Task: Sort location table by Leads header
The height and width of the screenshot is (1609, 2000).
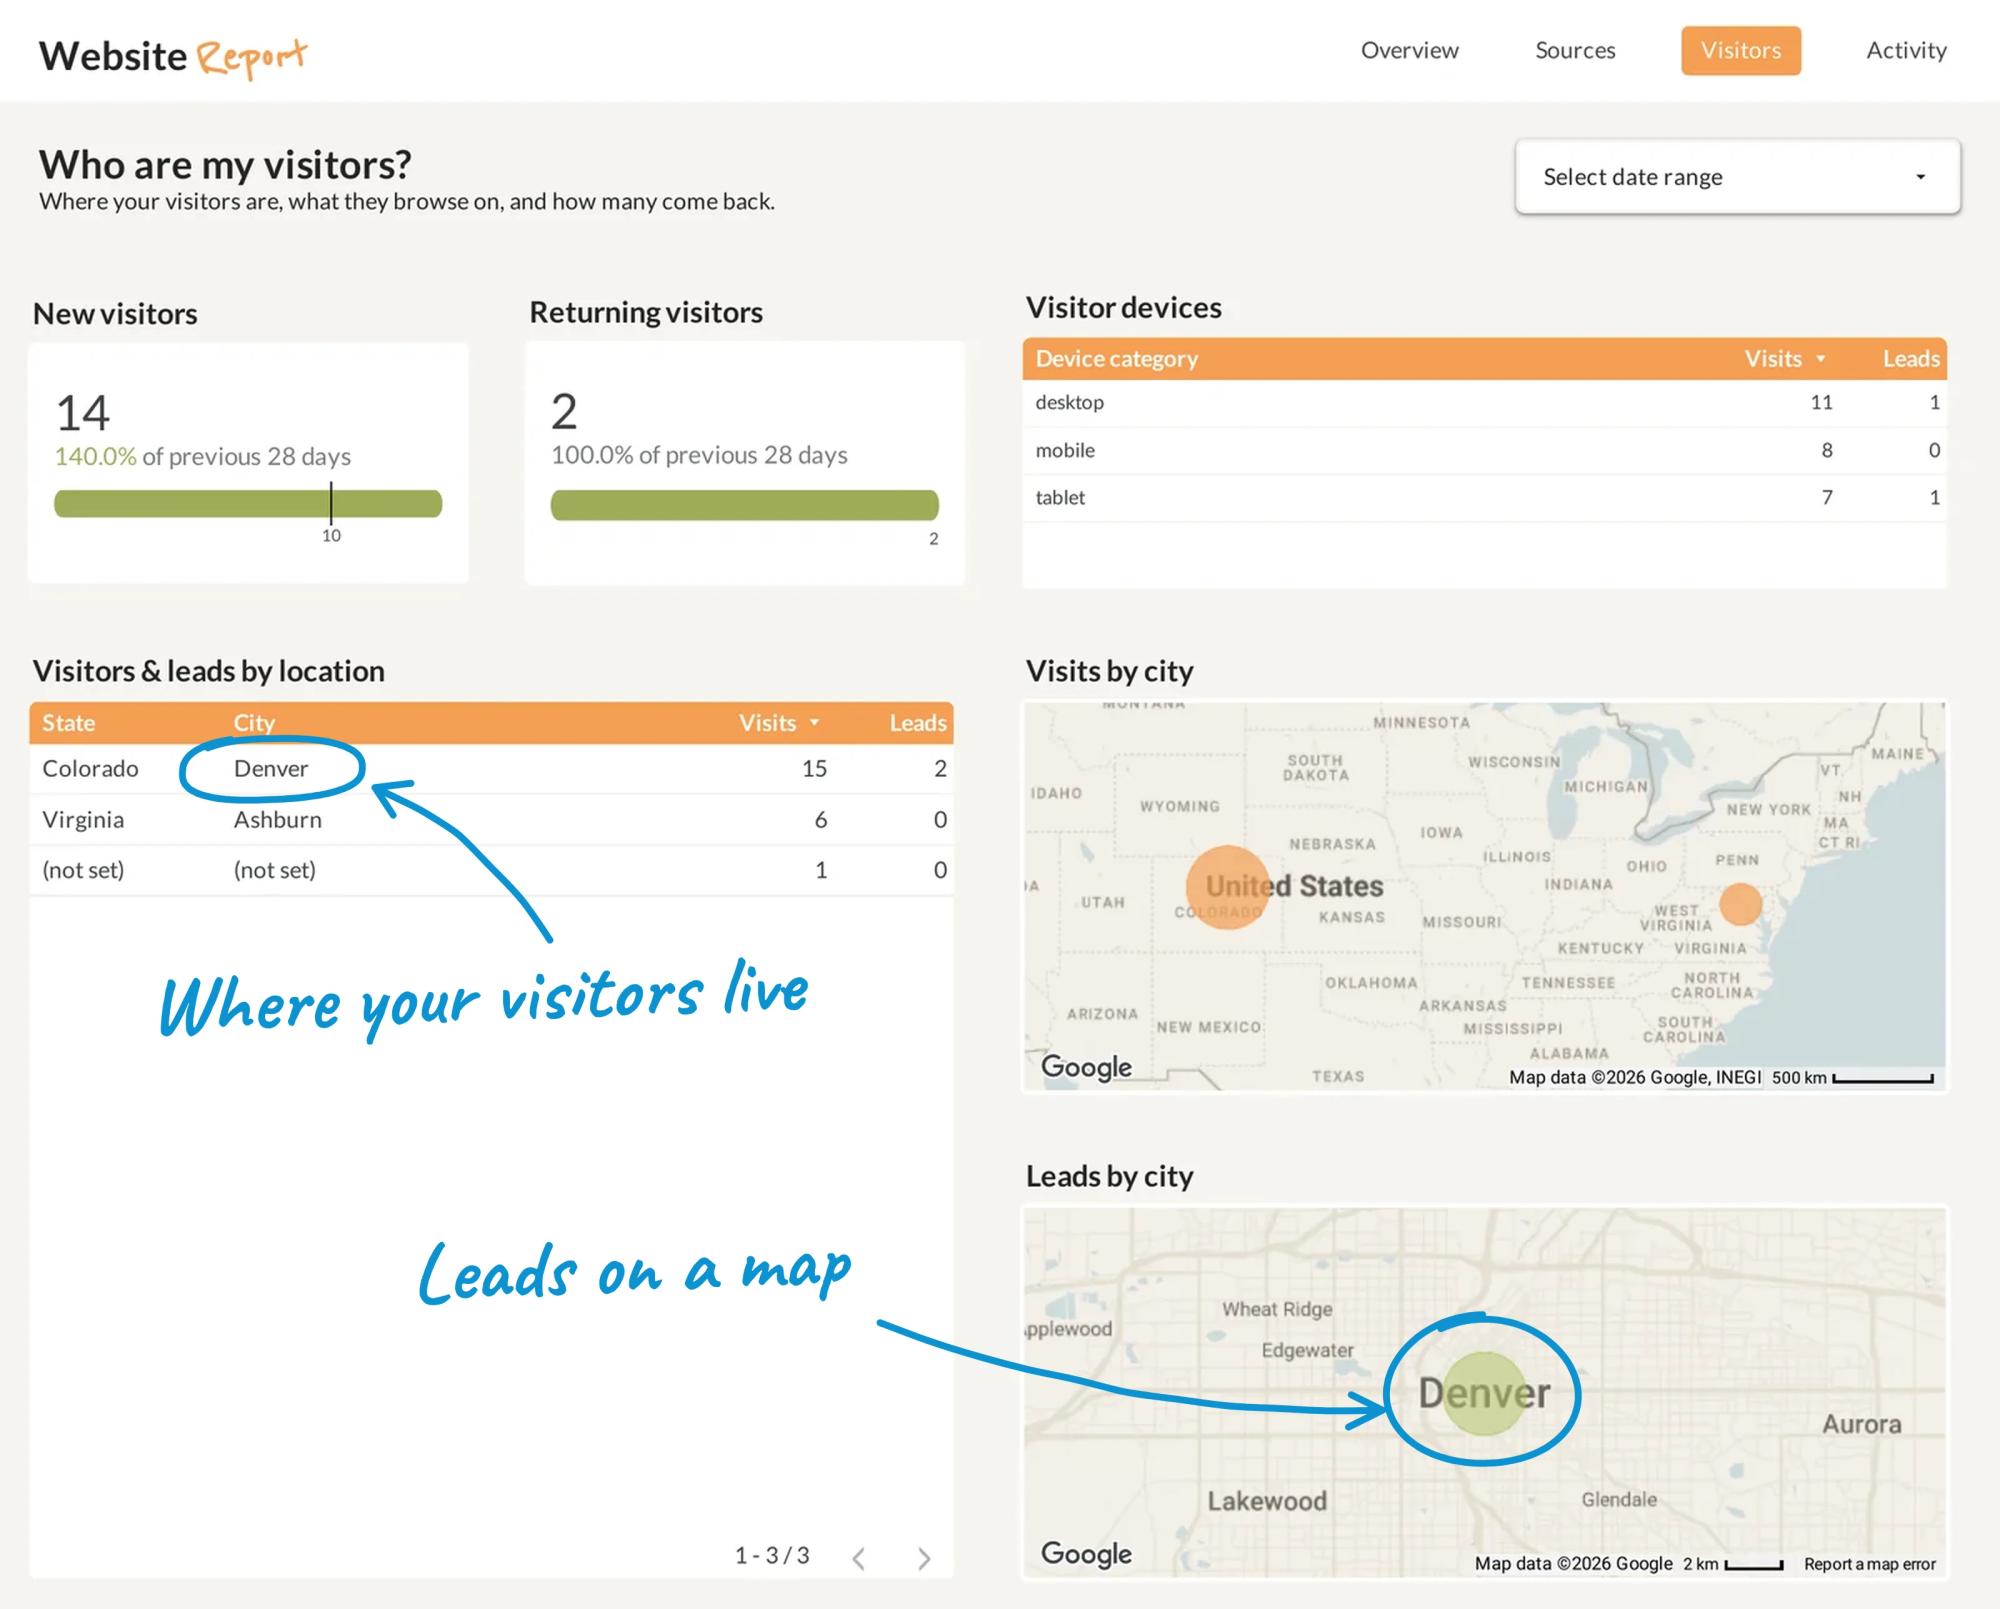Action: [918, 723]
